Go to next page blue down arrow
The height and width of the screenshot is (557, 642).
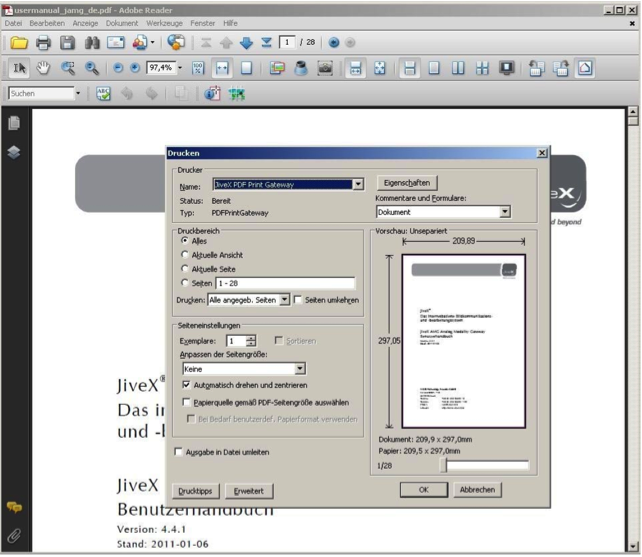tap(246, 43)
